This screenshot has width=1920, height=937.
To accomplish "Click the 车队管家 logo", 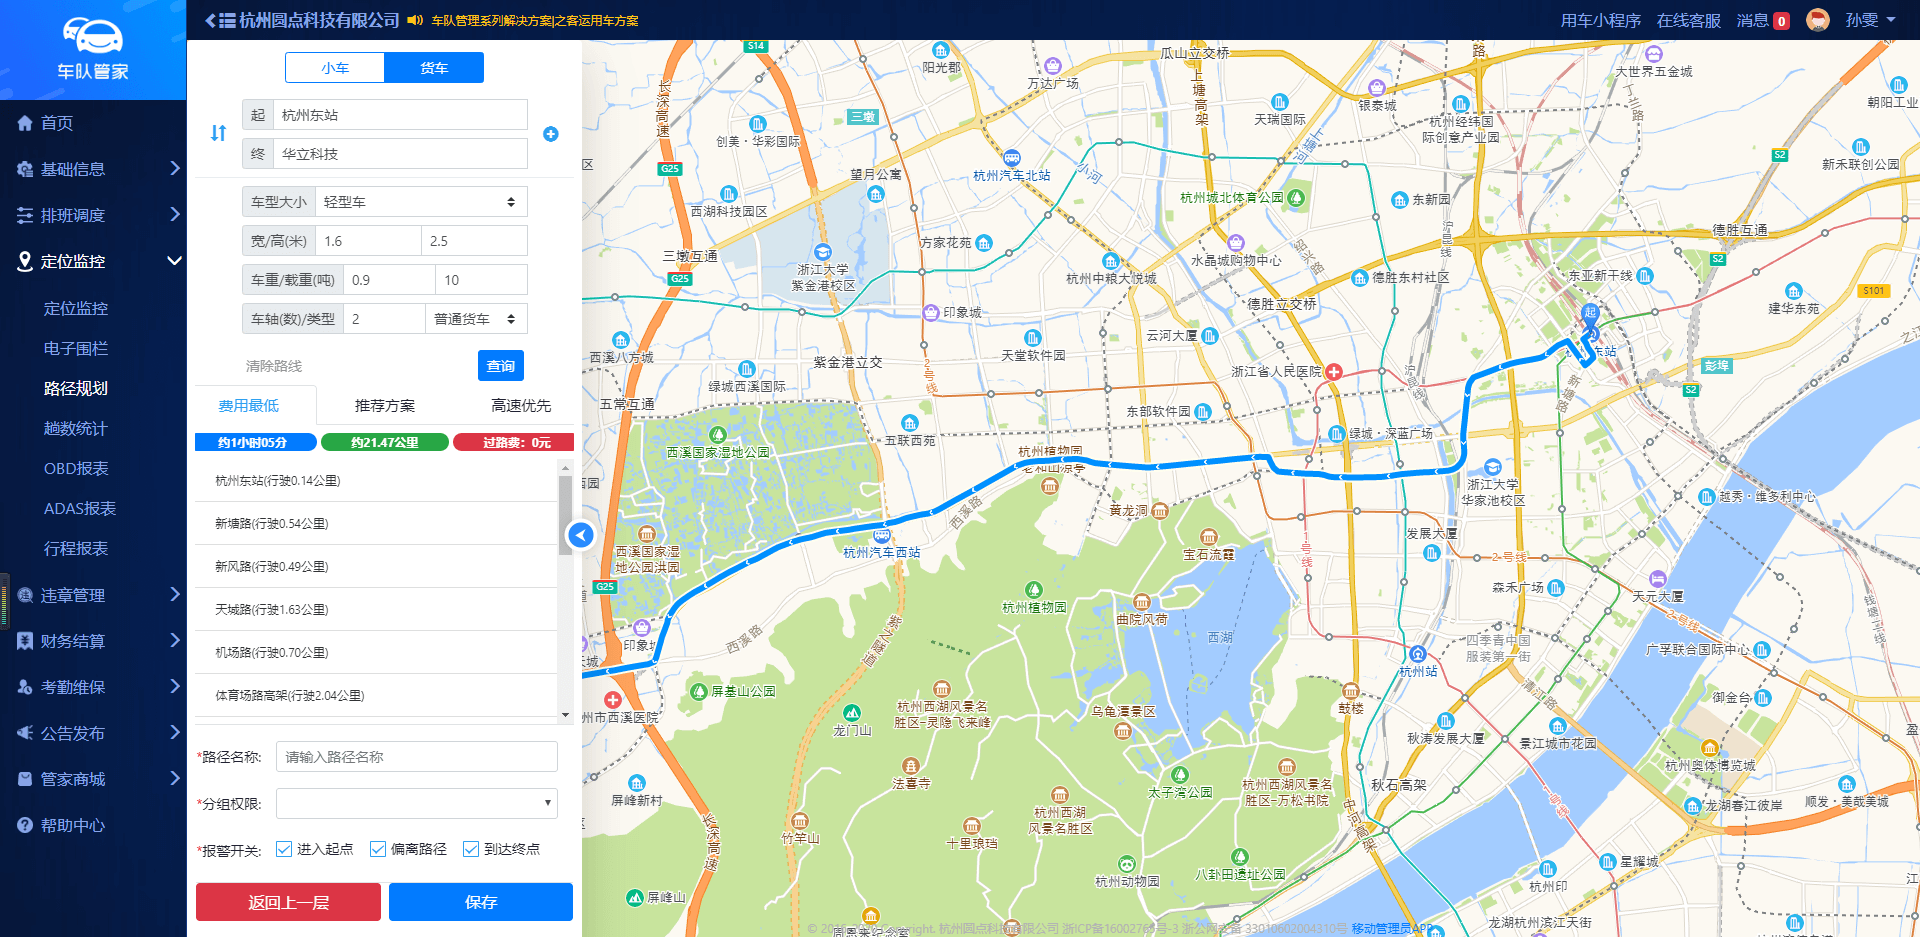I will (x=92, y=48).
